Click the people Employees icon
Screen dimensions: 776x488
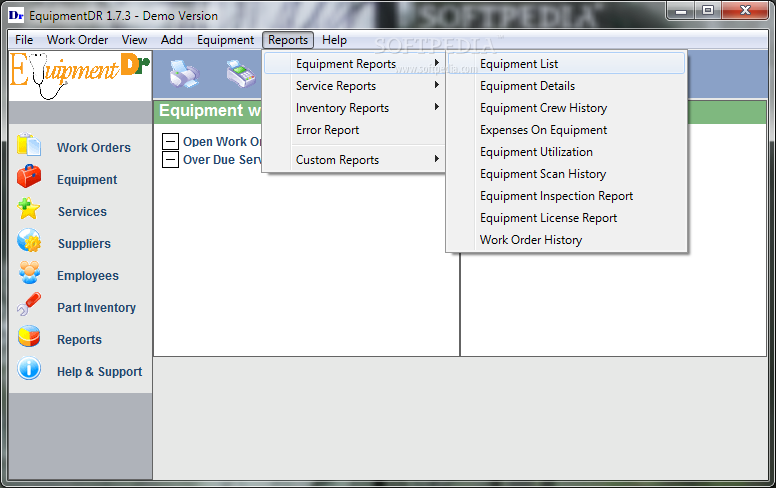[29, 273]
